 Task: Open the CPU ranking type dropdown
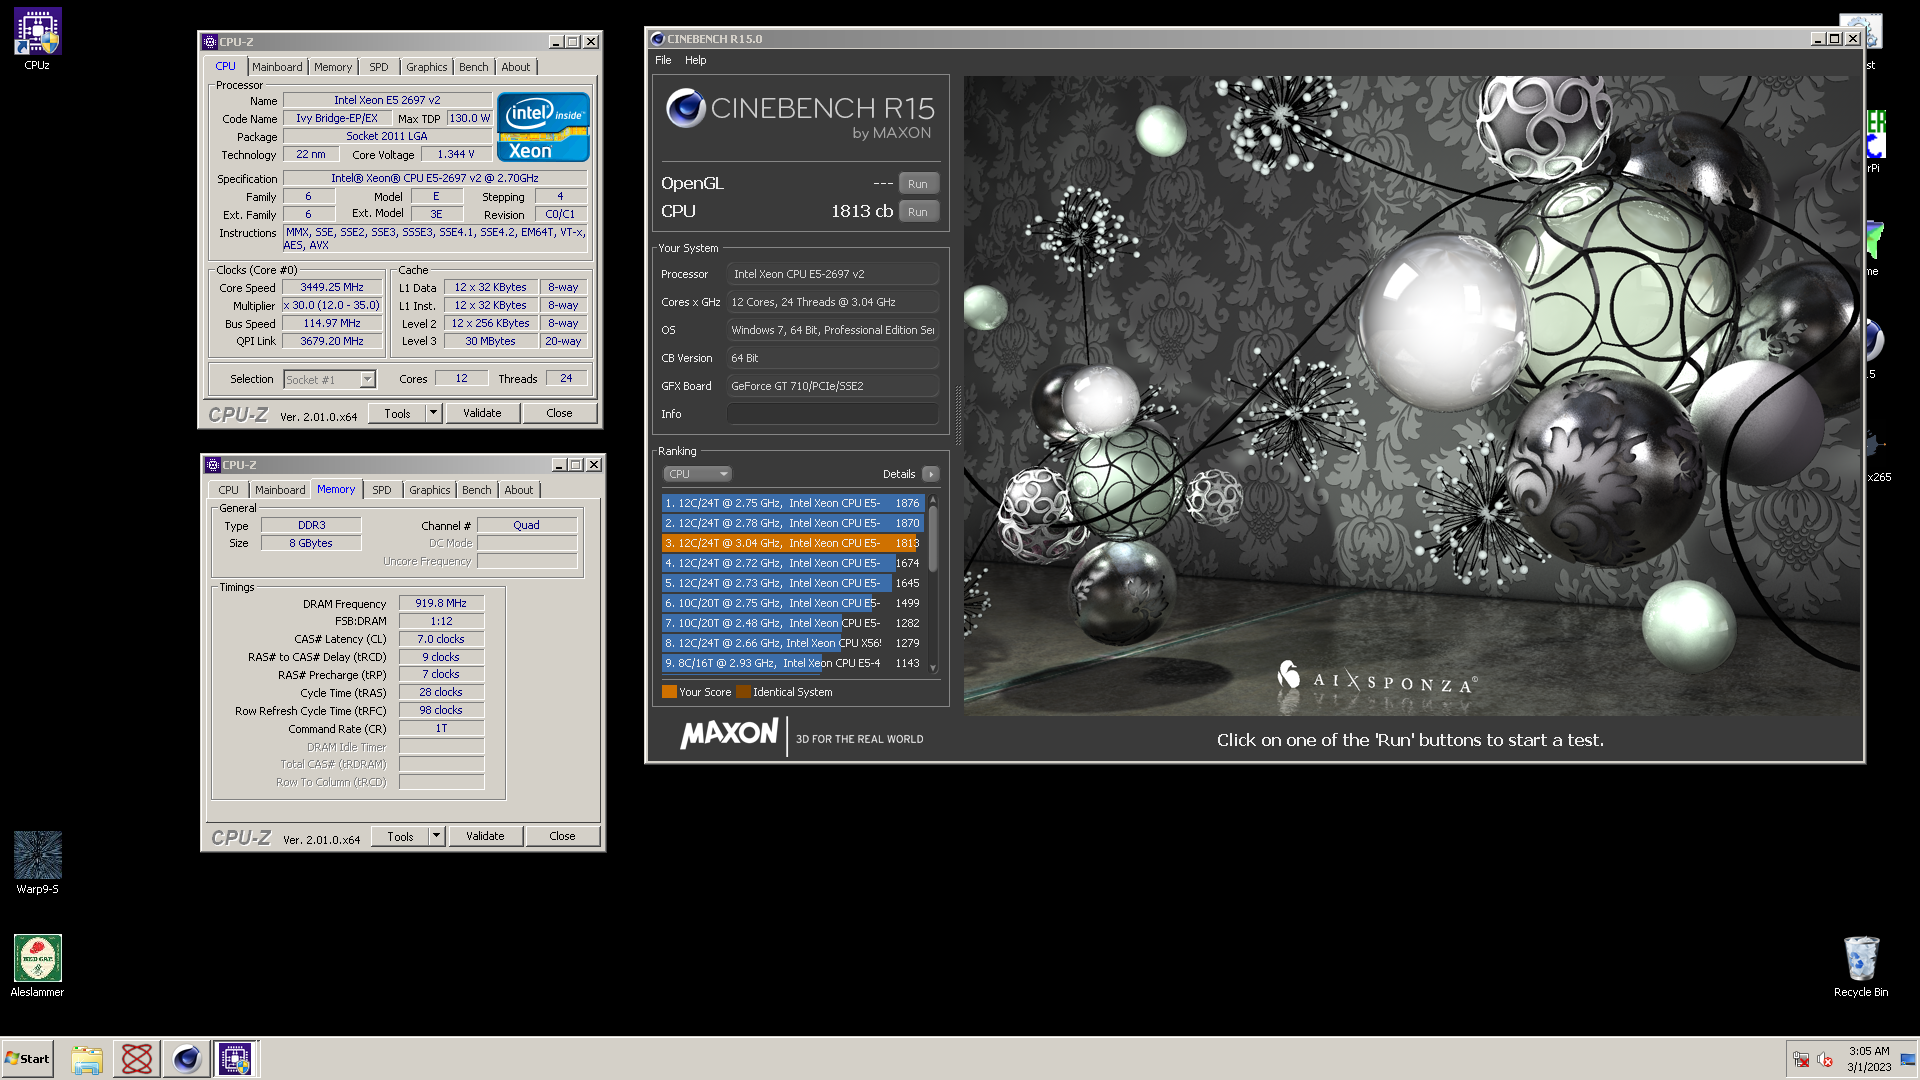[x=697, y=474]
